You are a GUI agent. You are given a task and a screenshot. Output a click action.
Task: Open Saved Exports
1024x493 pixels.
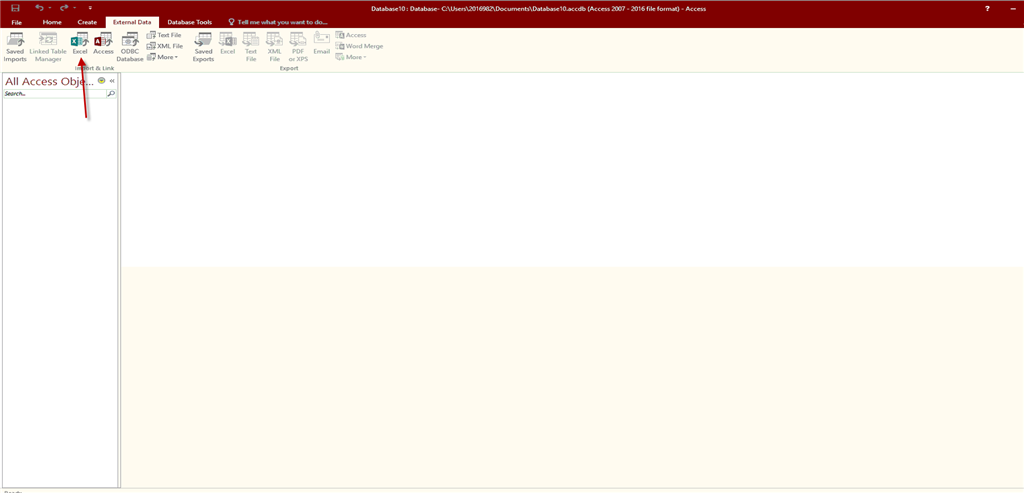203,46
